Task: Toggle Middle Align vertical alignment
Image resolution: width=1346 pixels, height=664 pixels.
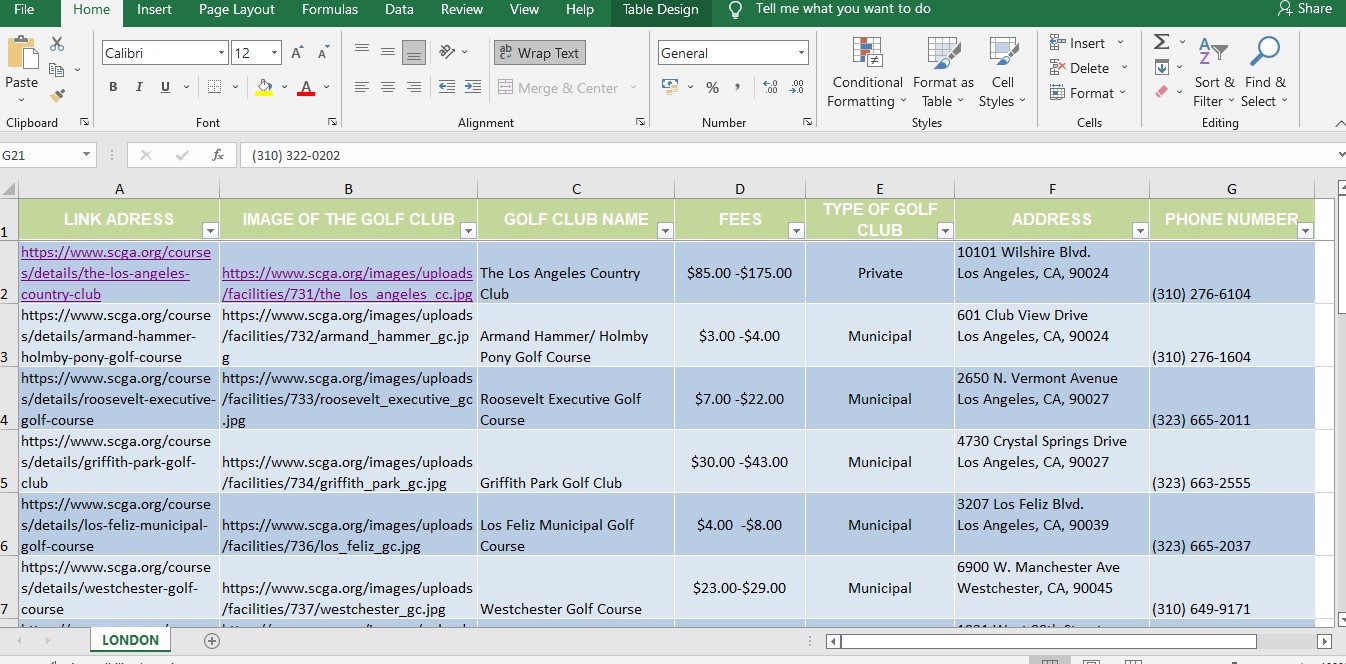Action: click(388, 52)
